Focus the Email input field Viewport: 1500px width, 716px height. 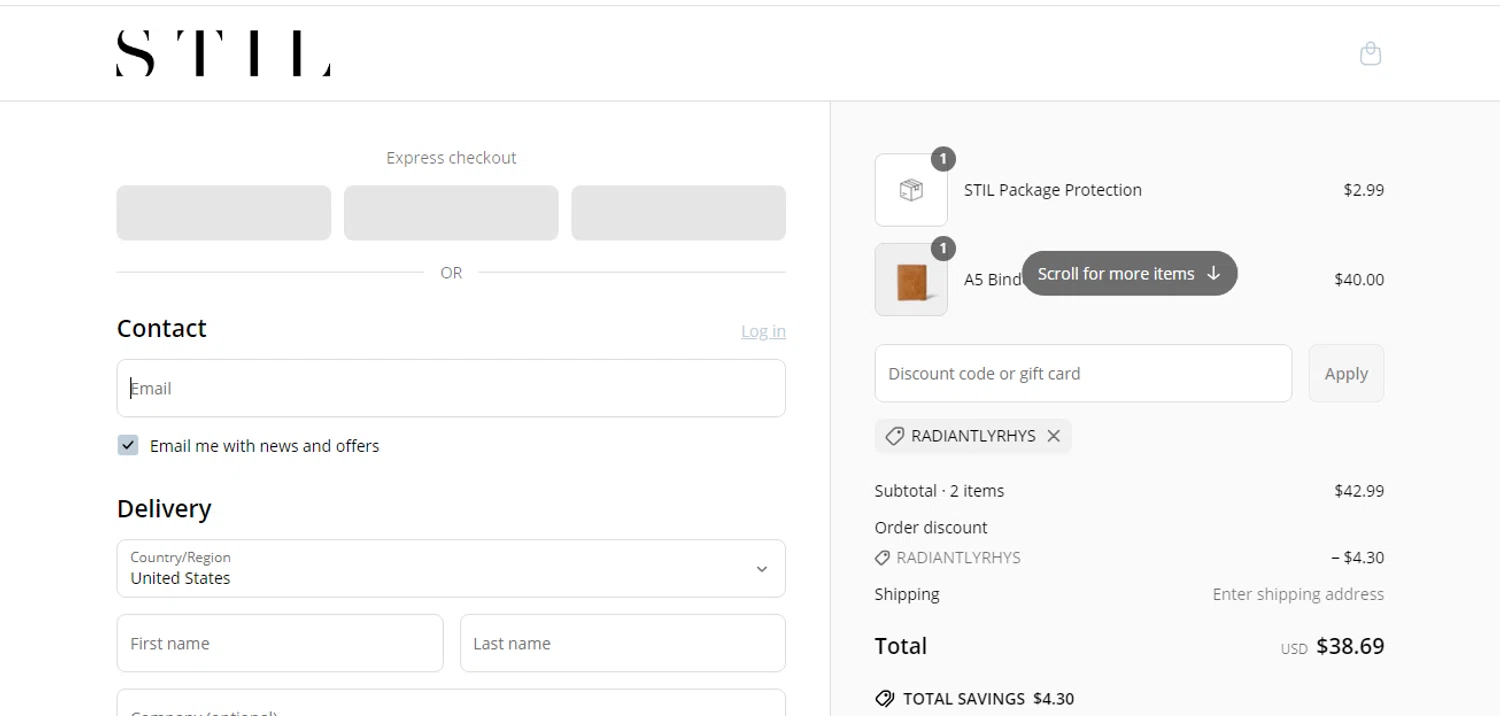(x=451, y=388)
